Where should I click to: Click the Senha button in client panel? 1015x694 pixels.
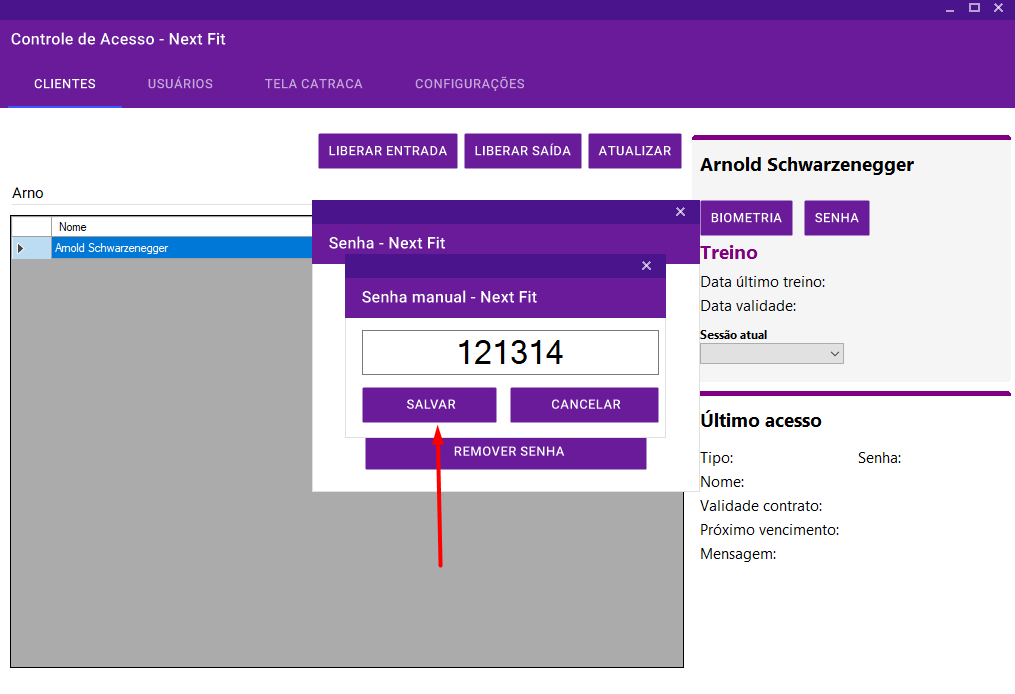836,218
